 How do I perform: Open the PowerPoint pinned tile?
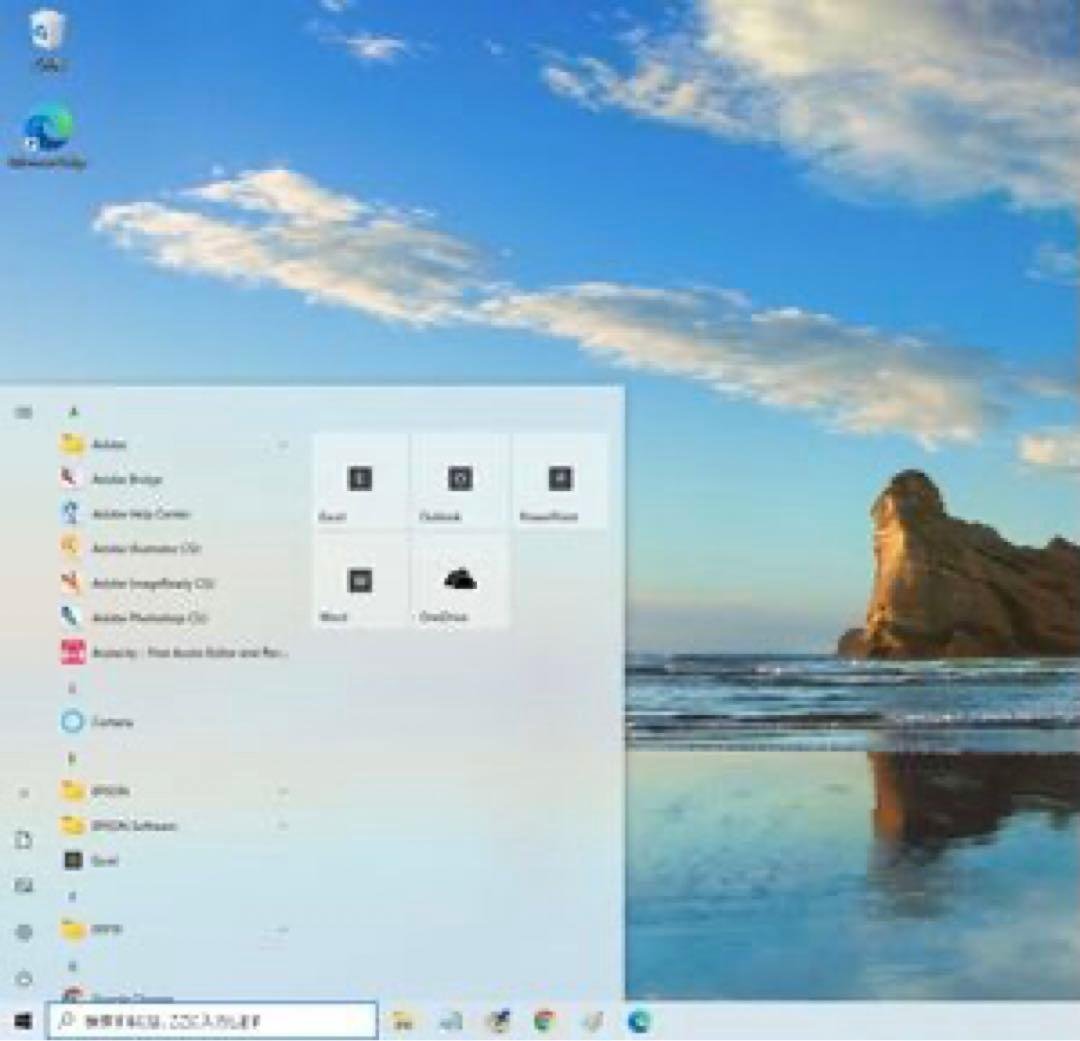tap(560, 481)
